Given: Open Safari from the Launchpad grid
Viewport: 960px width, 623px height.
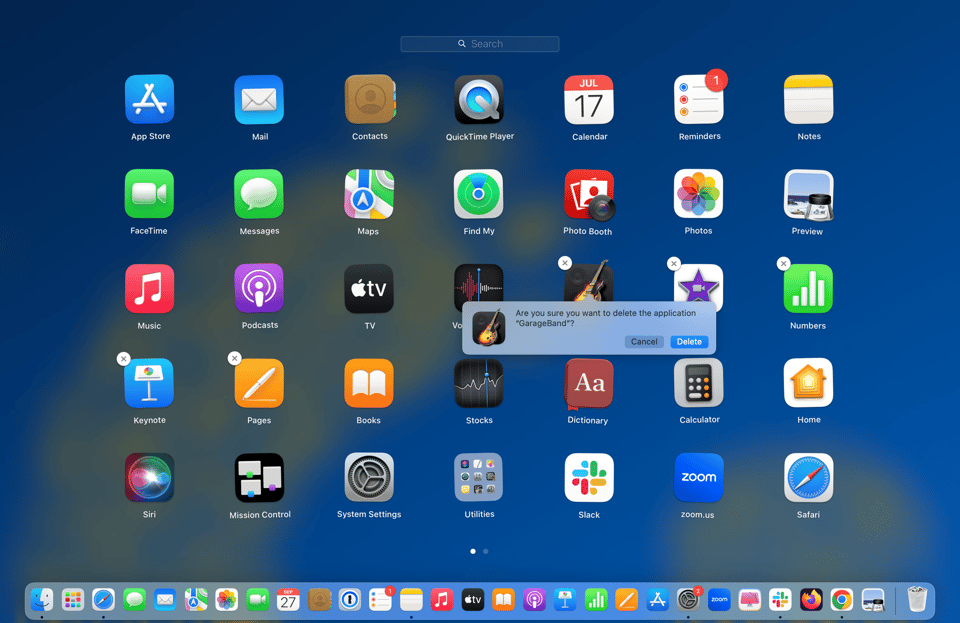Looking at the screenshot, I should click(x=808, y=477).
